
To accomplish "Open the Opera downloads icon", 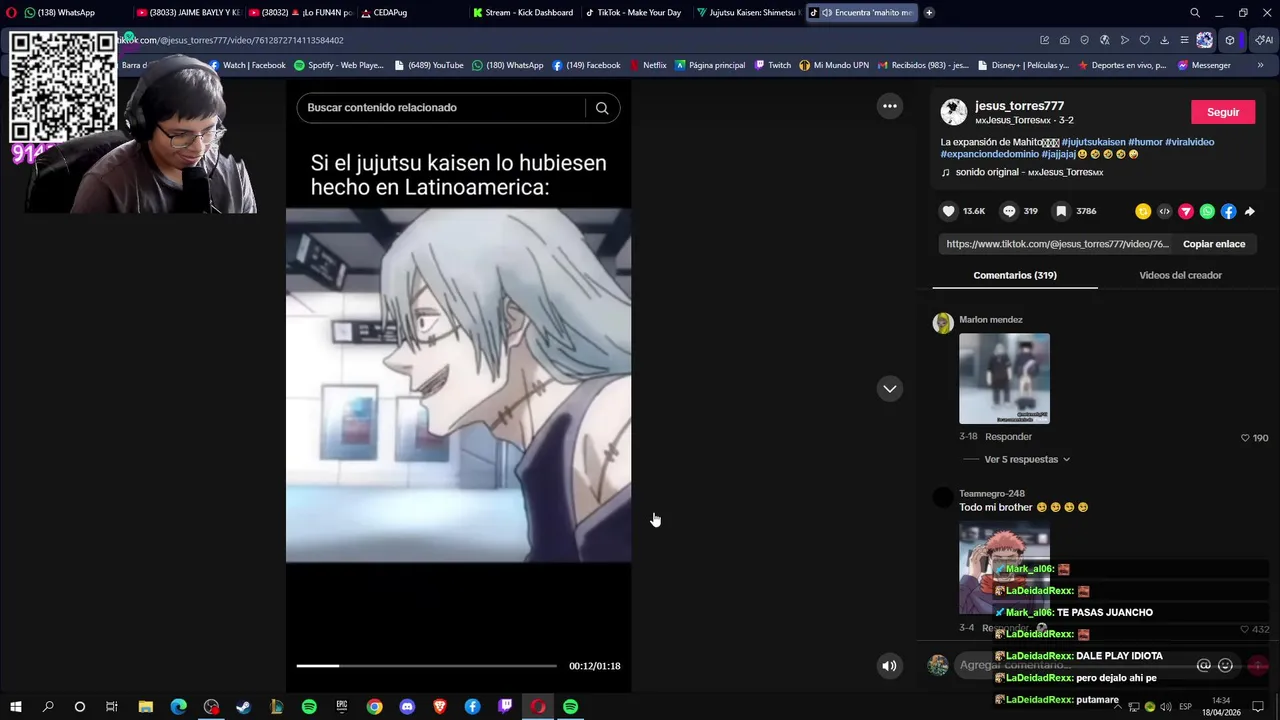I will (1164, 40).
